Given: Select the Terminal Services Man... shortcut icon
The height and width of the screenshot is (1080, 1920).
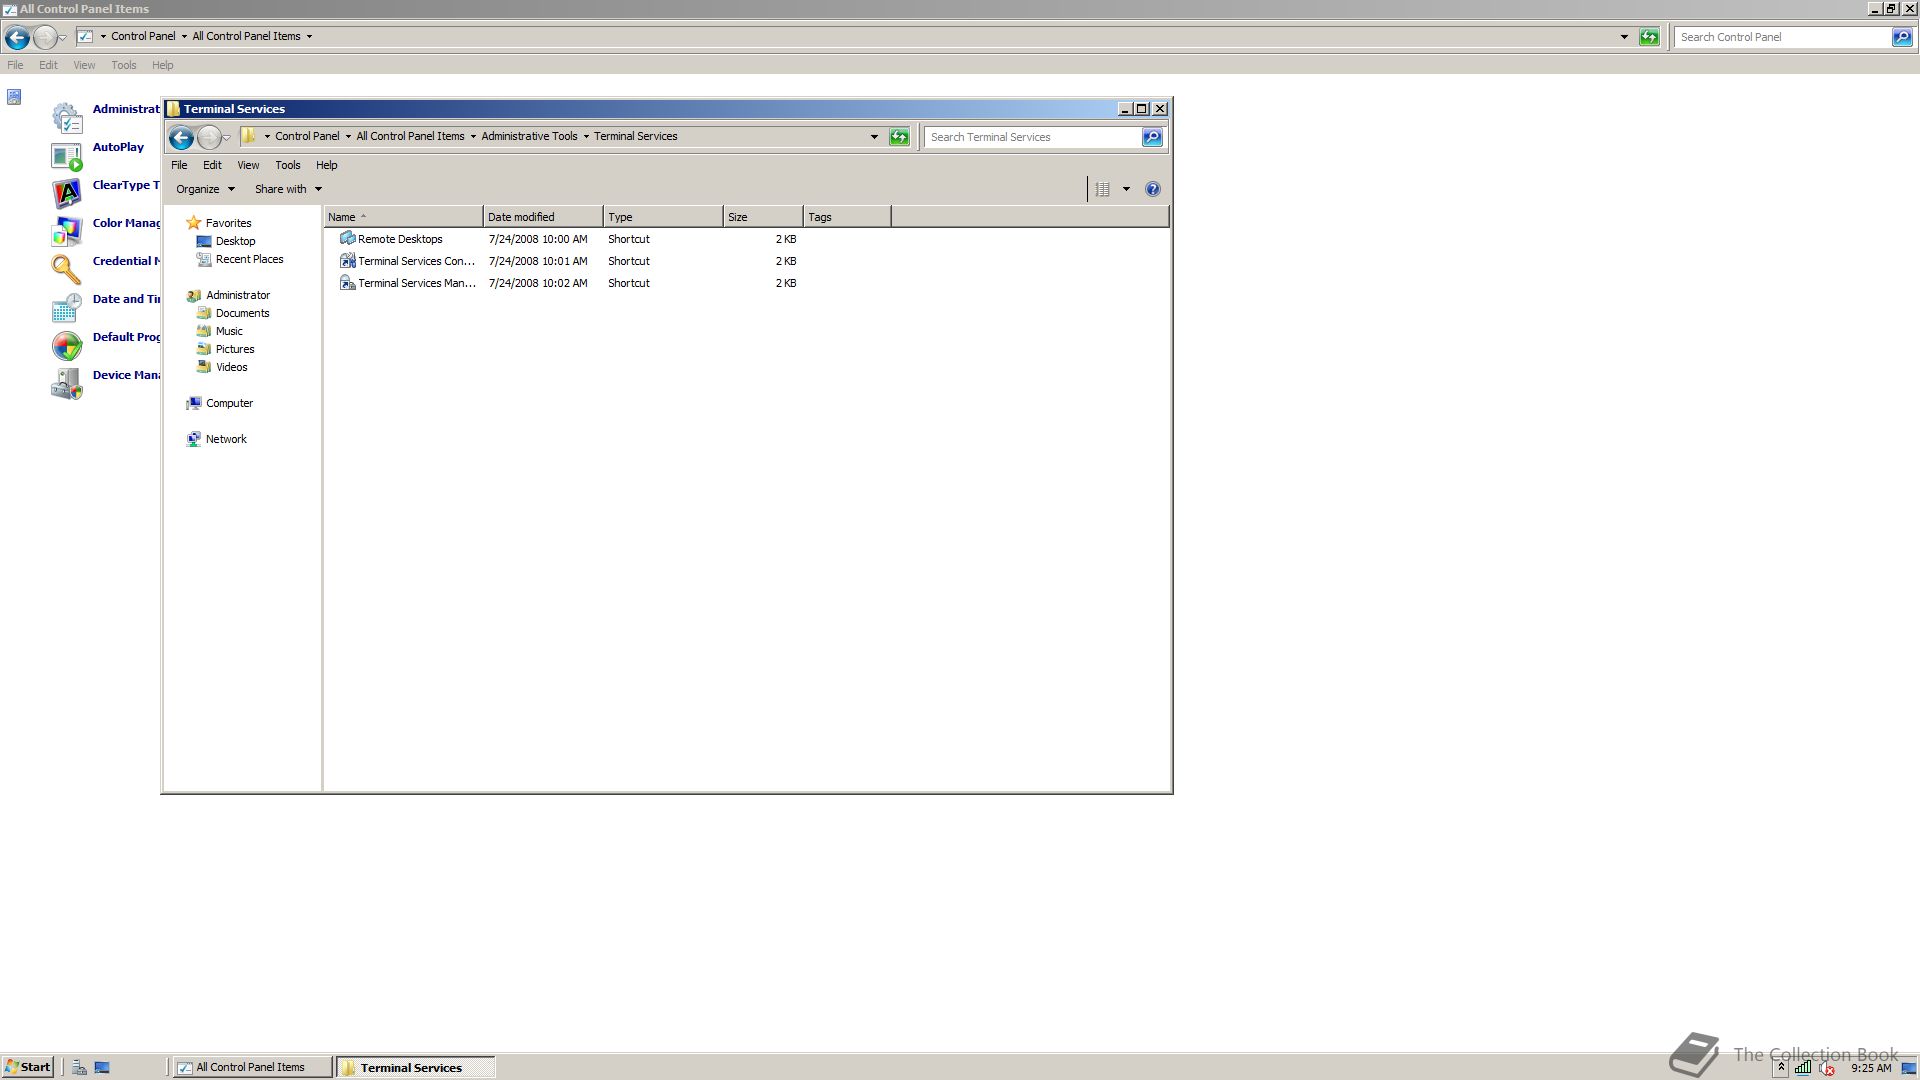Looking at the screenshot, I should (348, 282).
